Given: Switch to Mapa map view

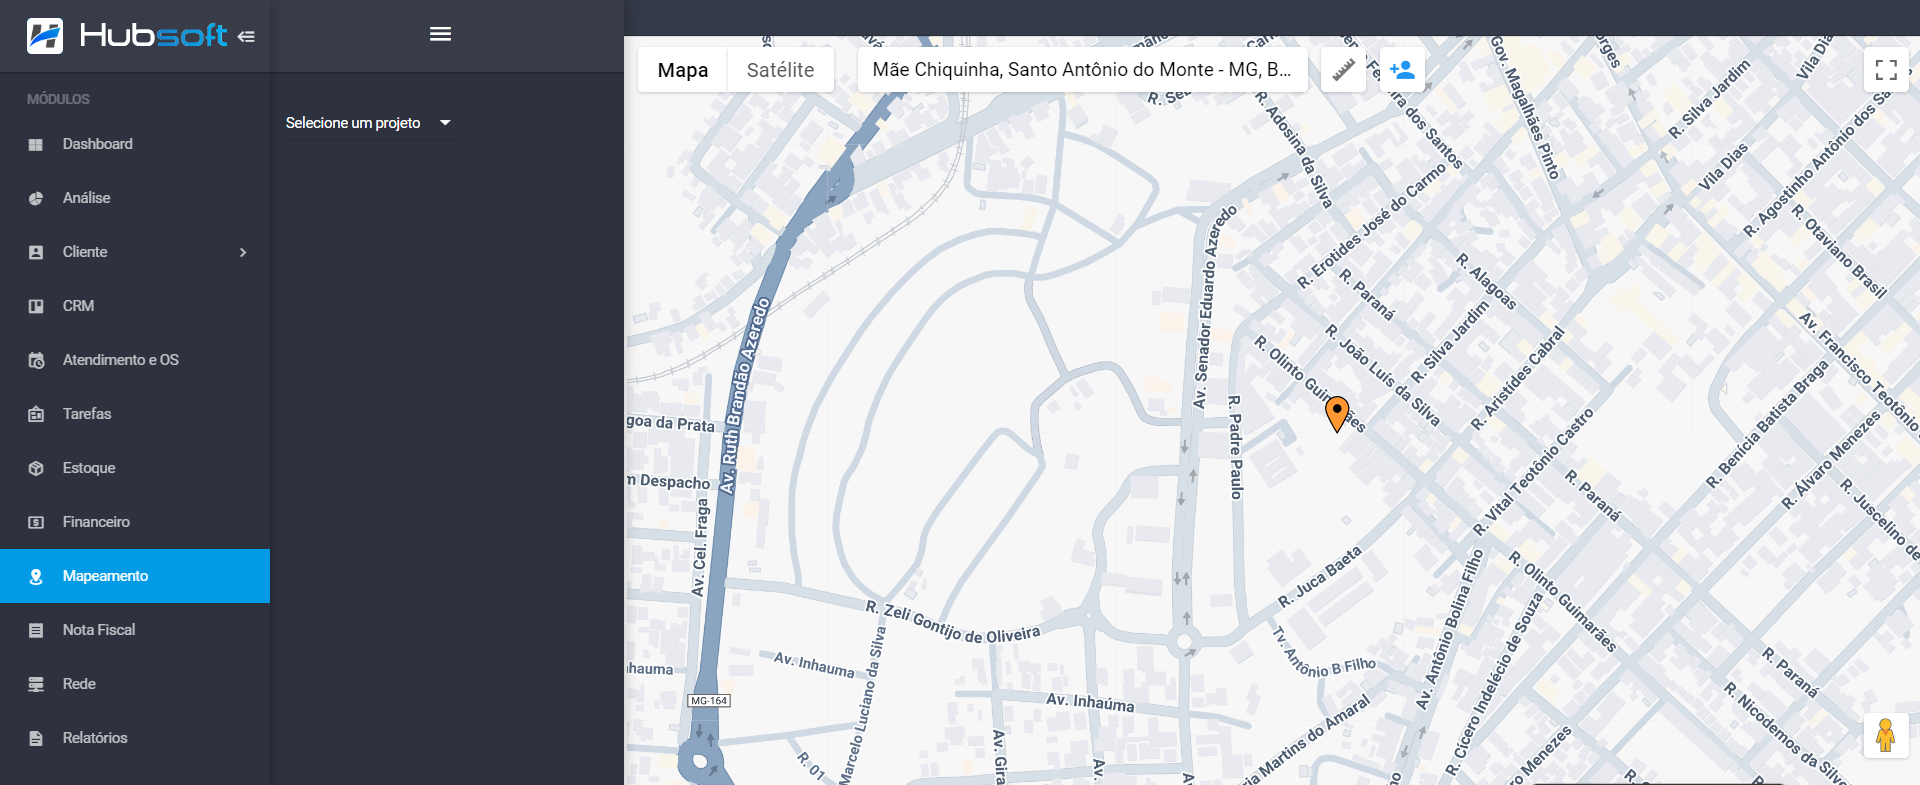Looking at the screenshot, I should click(x=683, y=70).
